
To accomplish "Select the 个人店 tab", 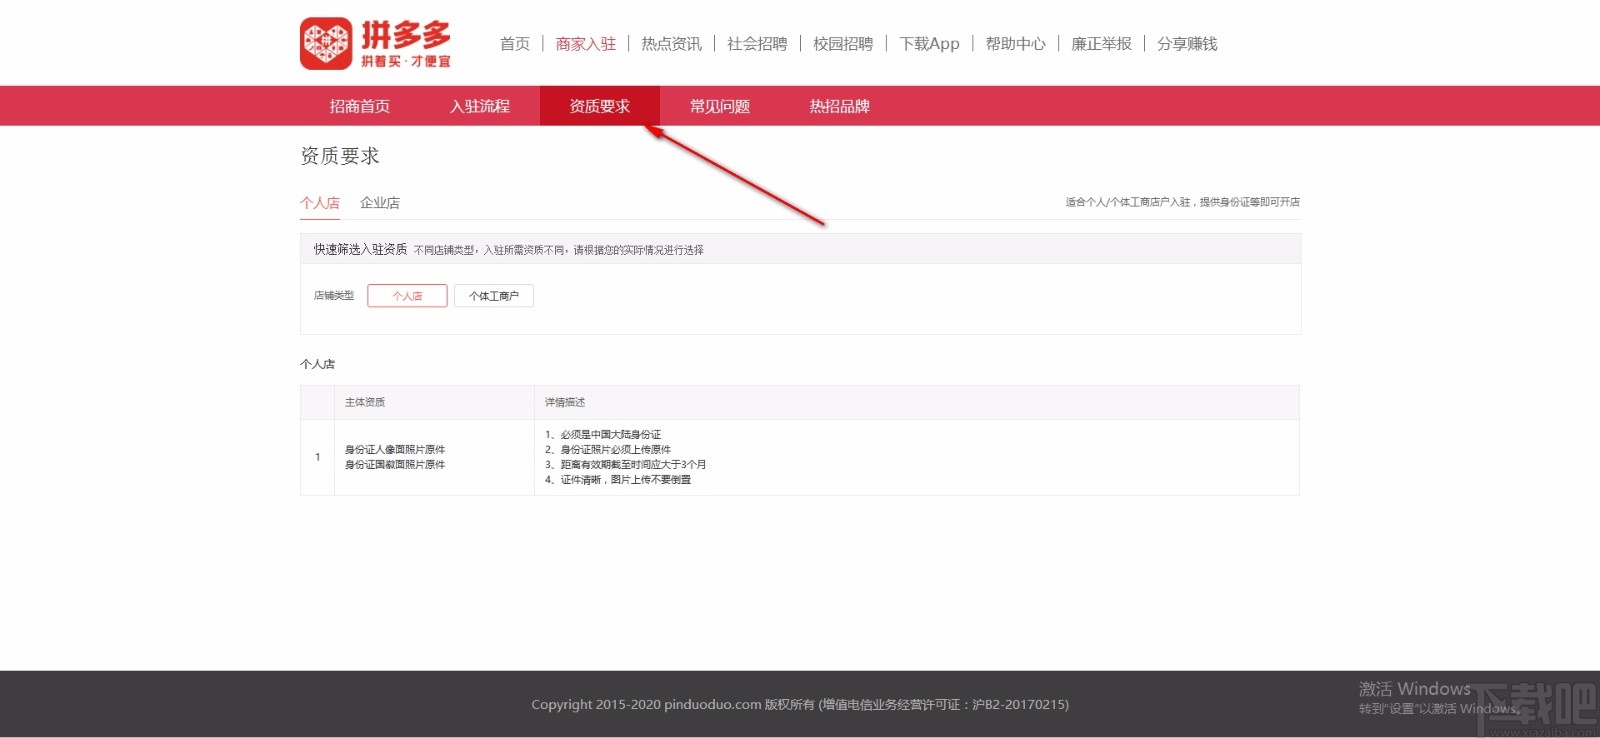I will click(320, 203).
